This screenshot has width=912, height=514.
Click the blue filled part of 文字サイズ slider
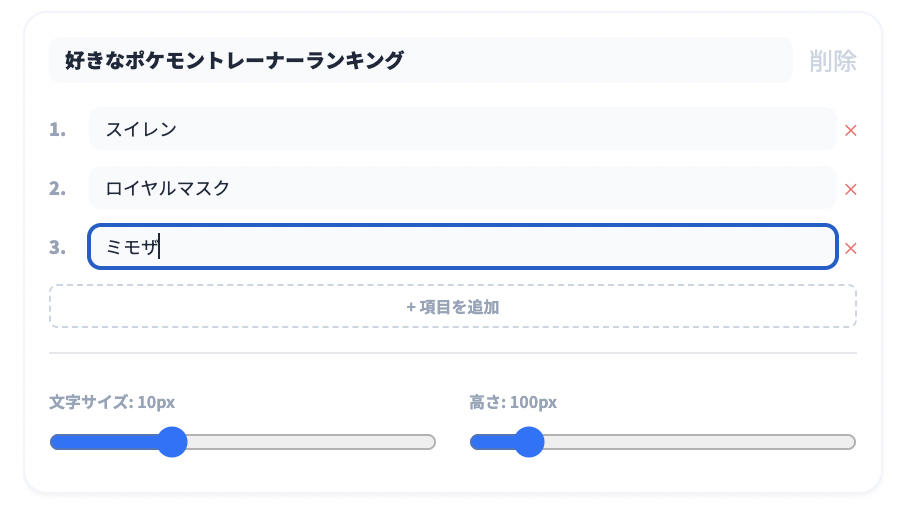pos(100,442)
